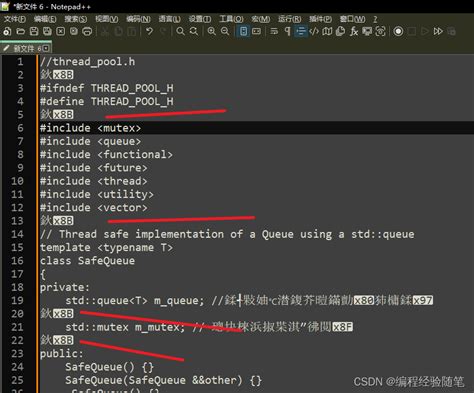Open the 文件(F) menu

coord(15,19)
